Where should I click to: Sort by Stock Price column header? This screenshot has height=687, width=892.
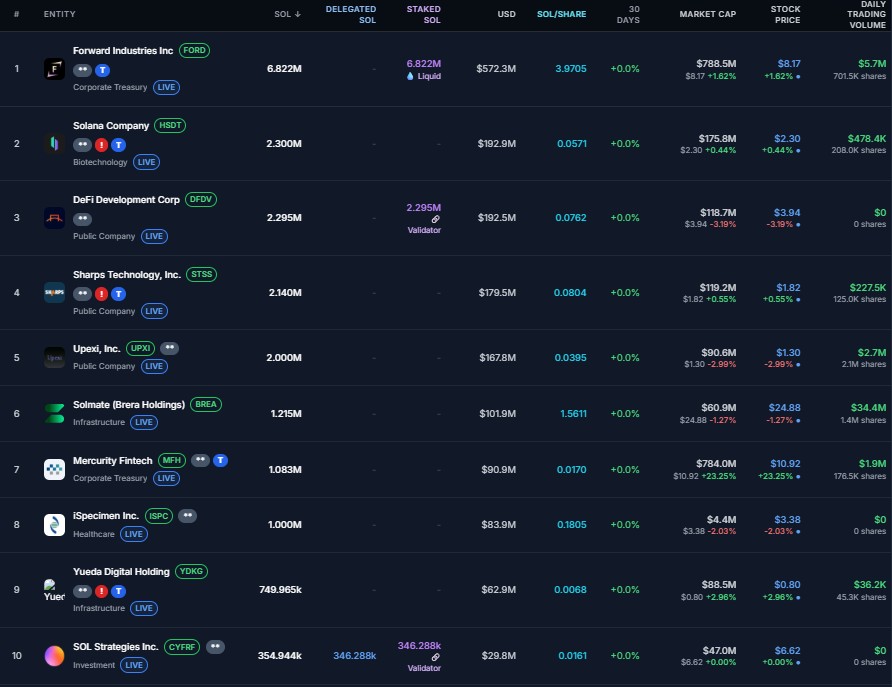tap(785, 14)
